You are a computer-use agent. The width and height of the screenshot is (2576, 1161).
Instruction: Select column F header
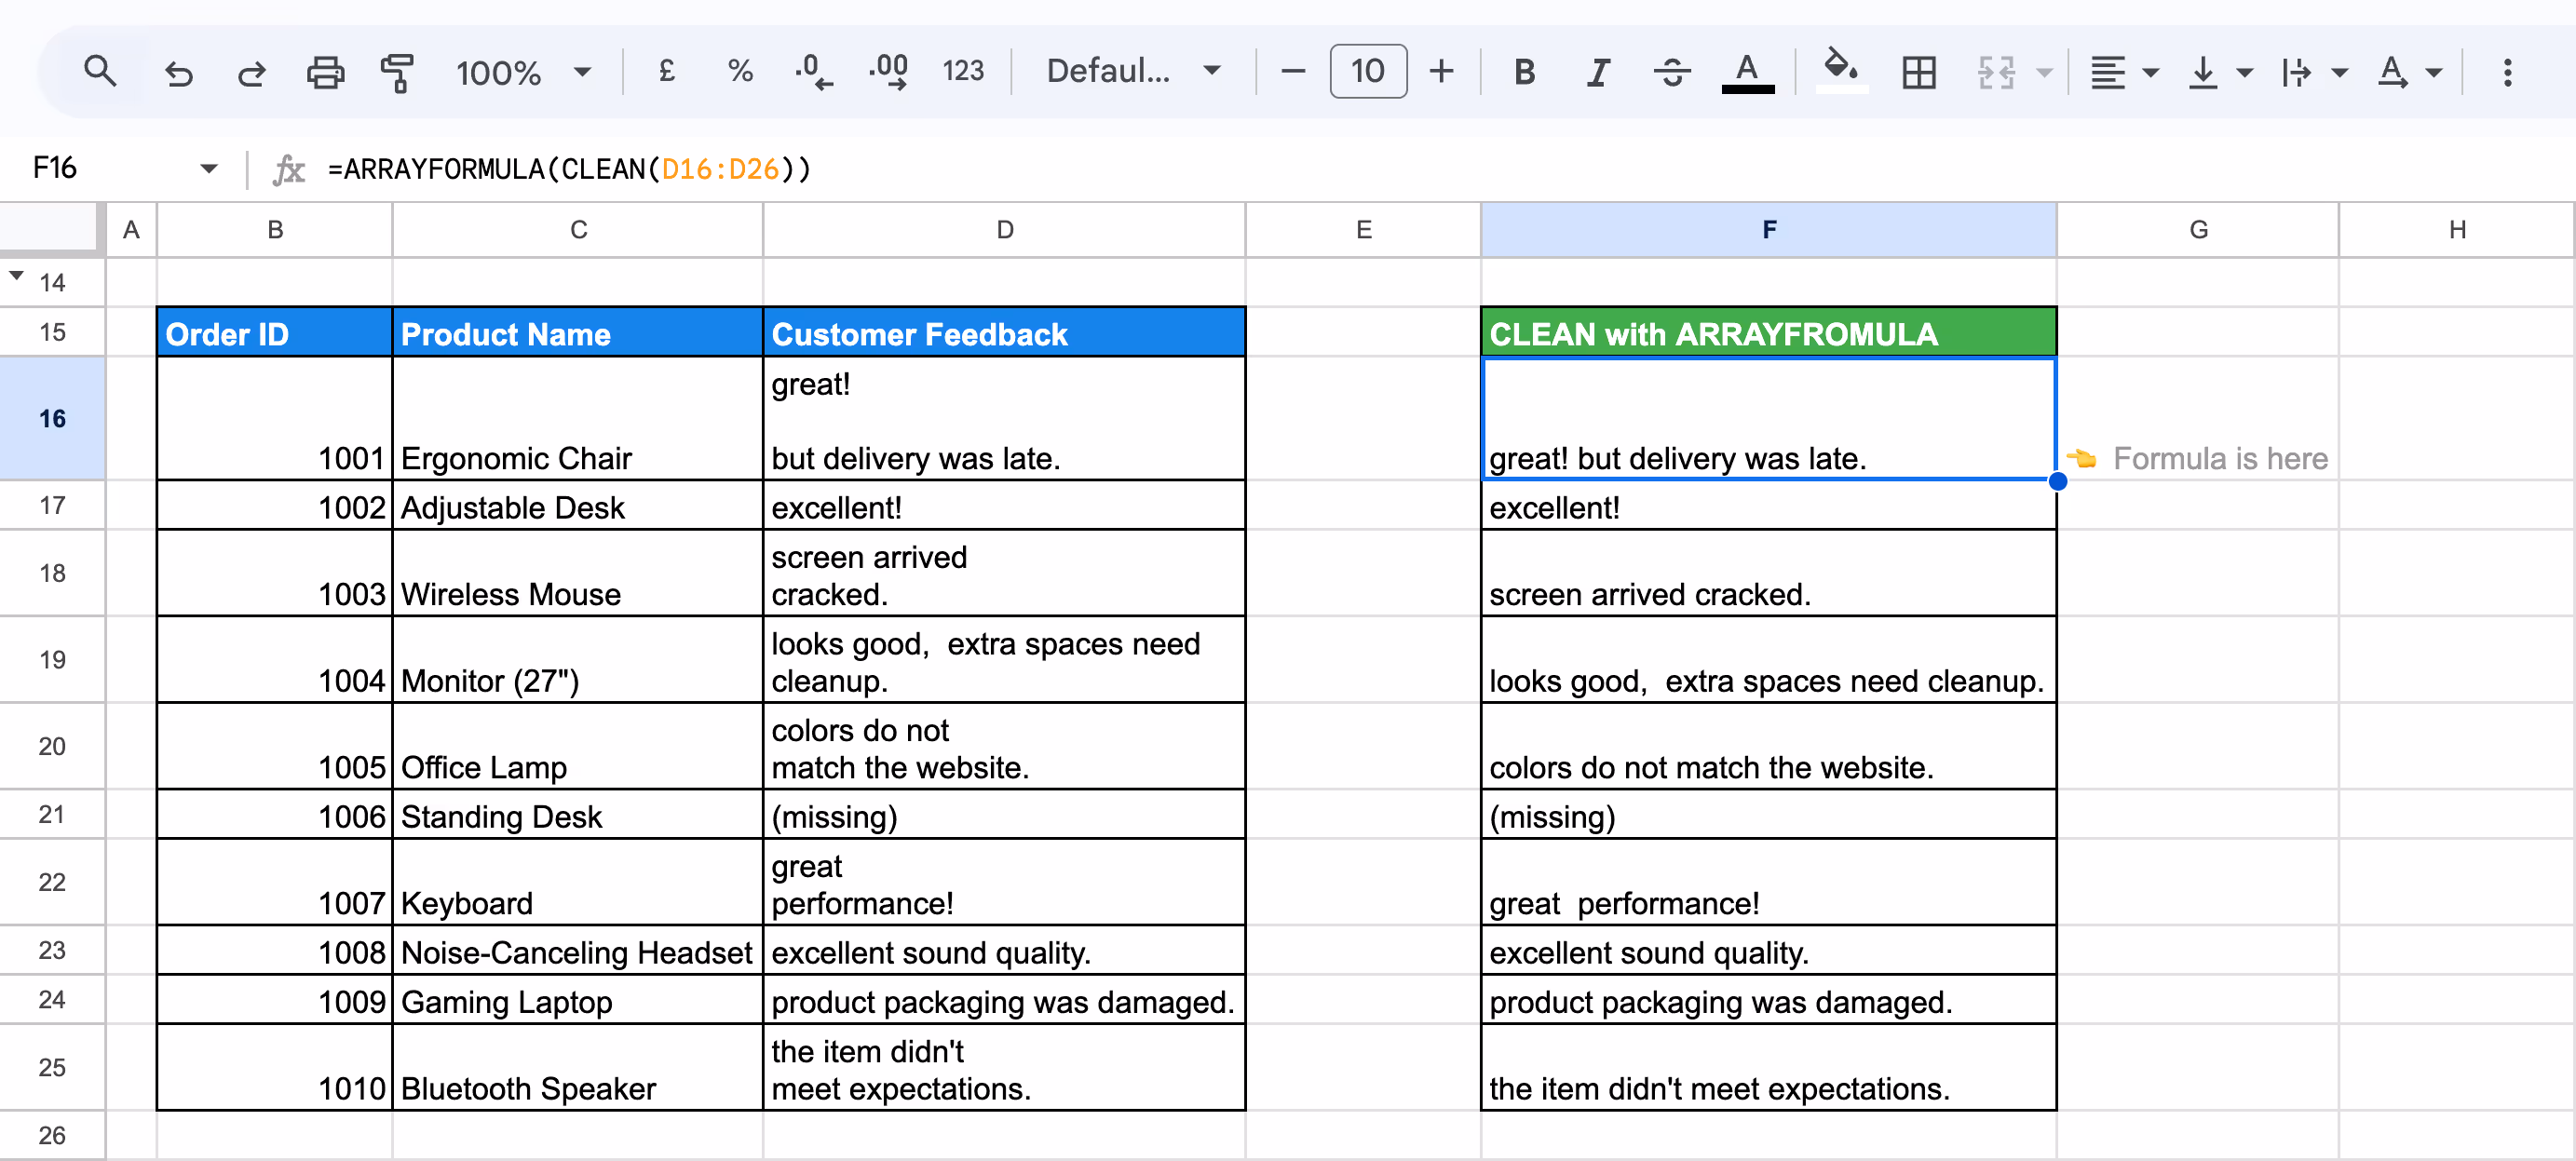tap(1768, 230)
